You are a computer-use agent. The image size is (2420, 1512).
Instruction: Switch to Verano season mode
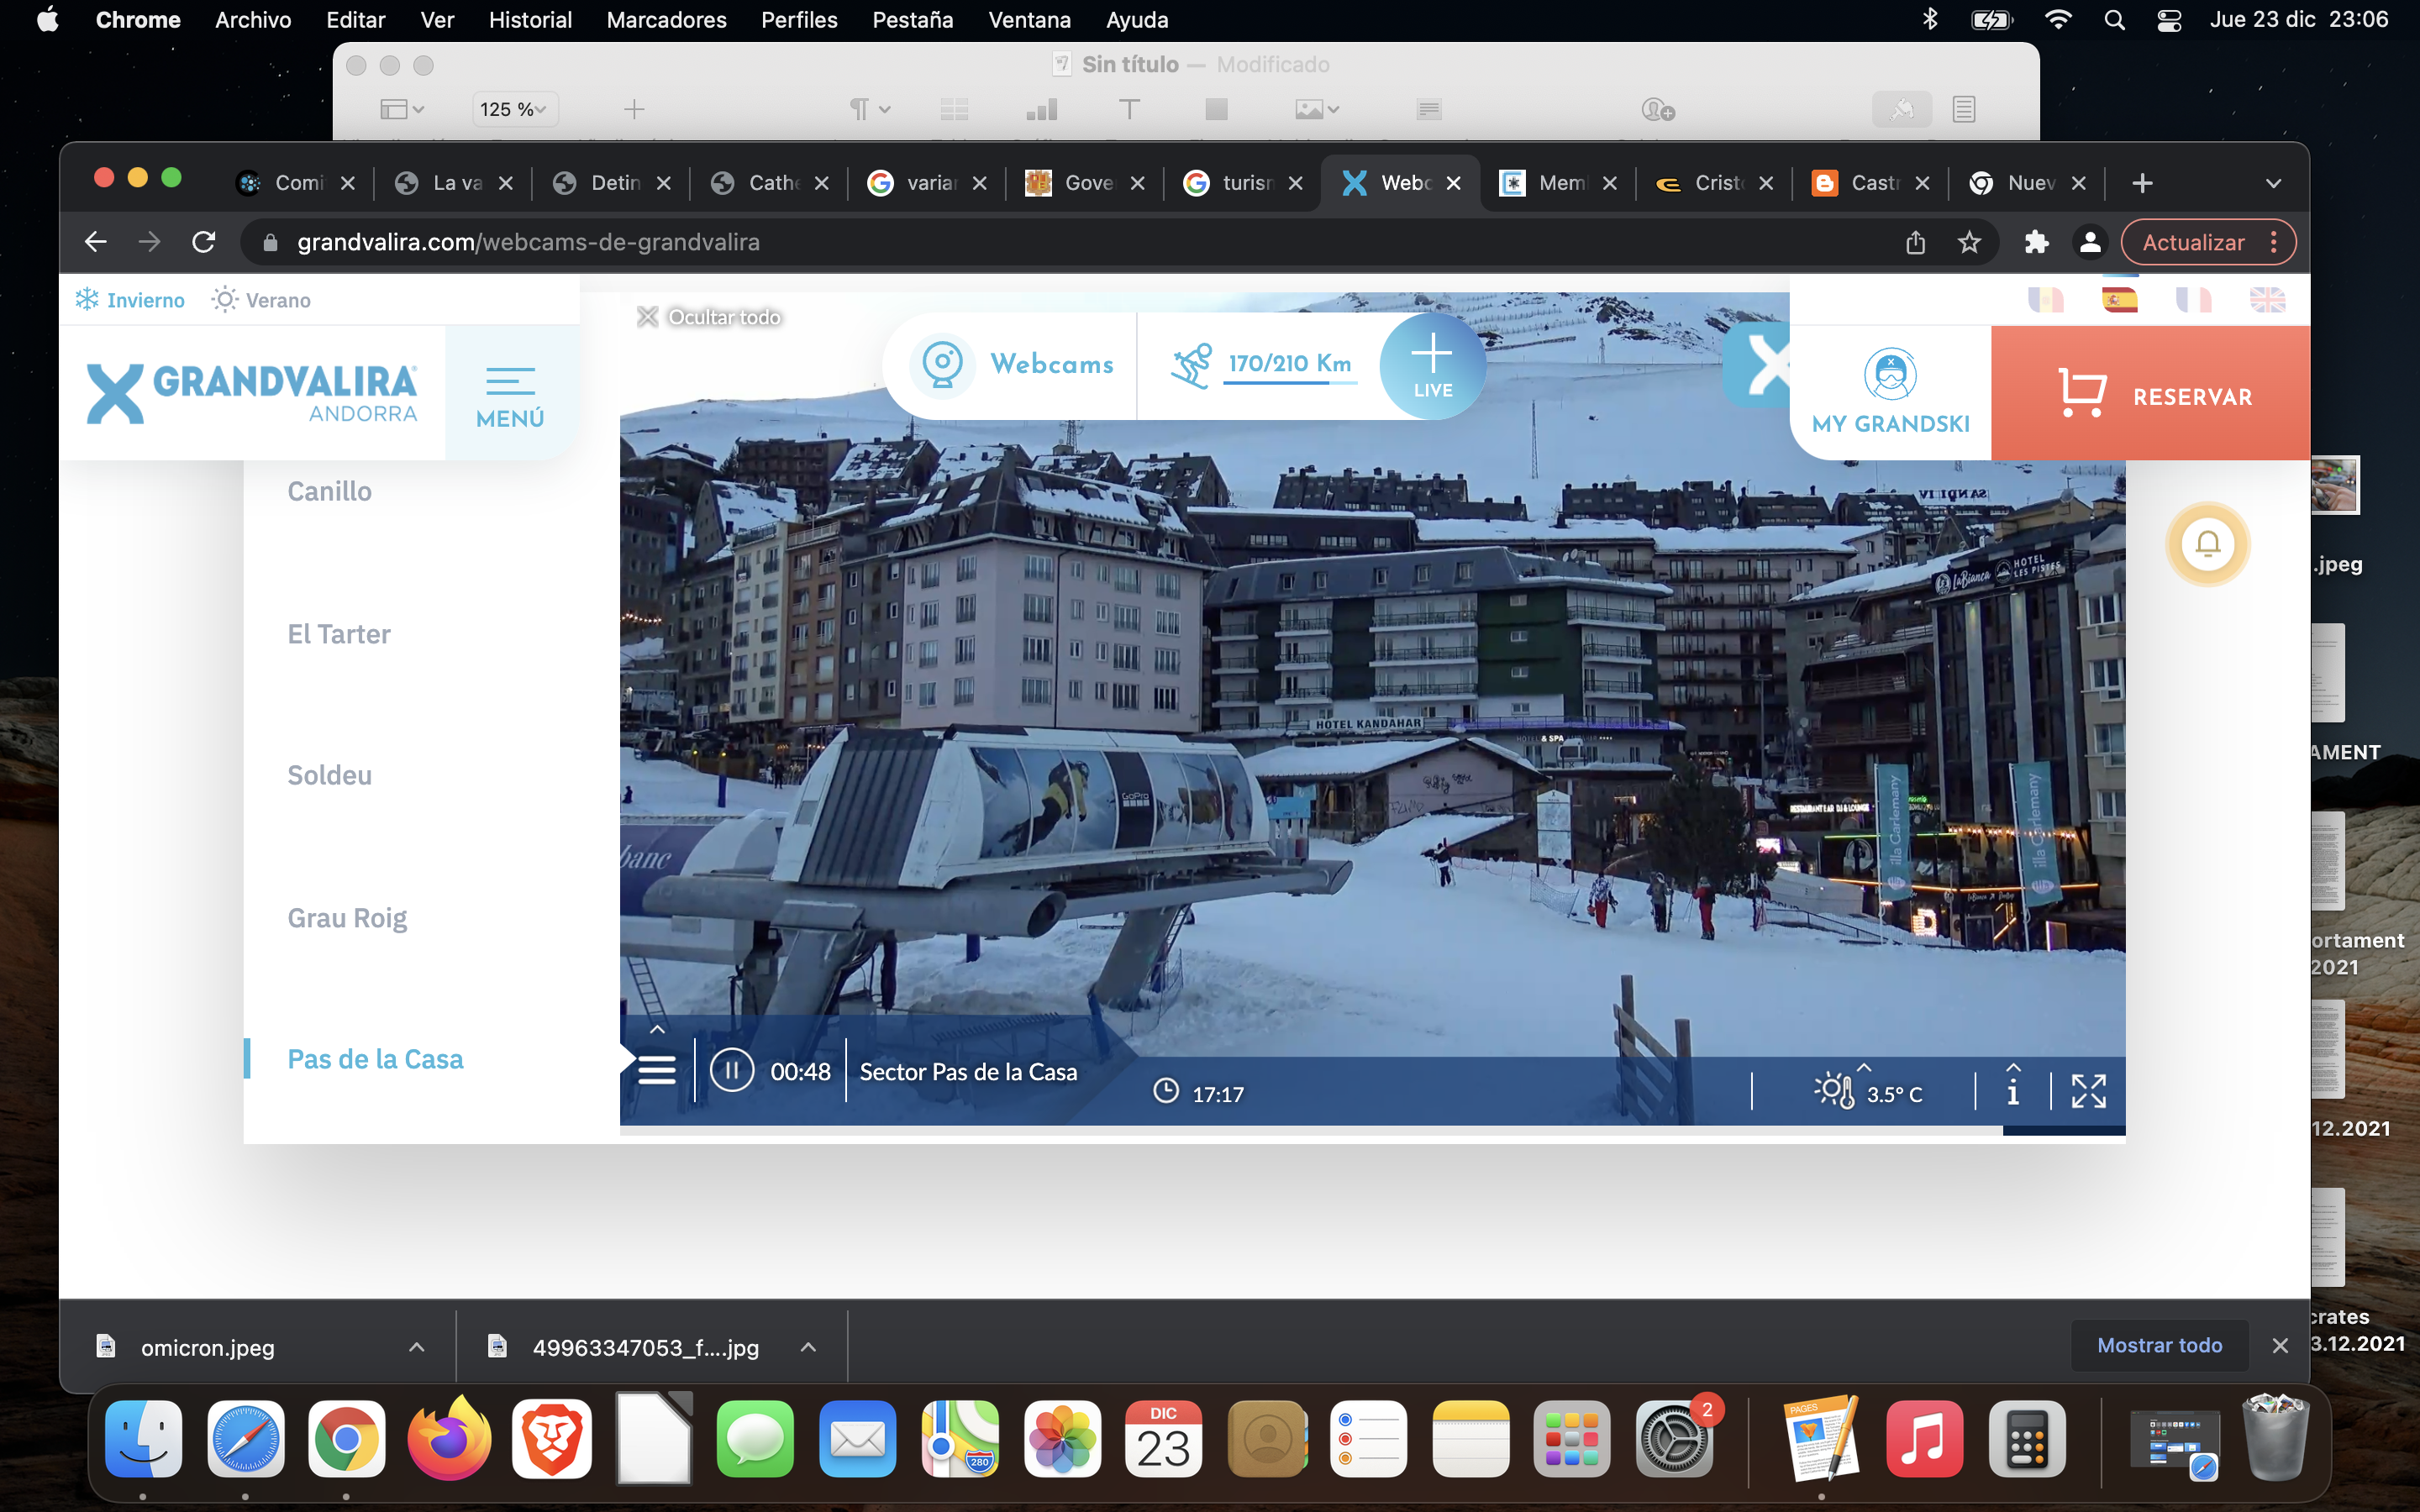[261, 300]
